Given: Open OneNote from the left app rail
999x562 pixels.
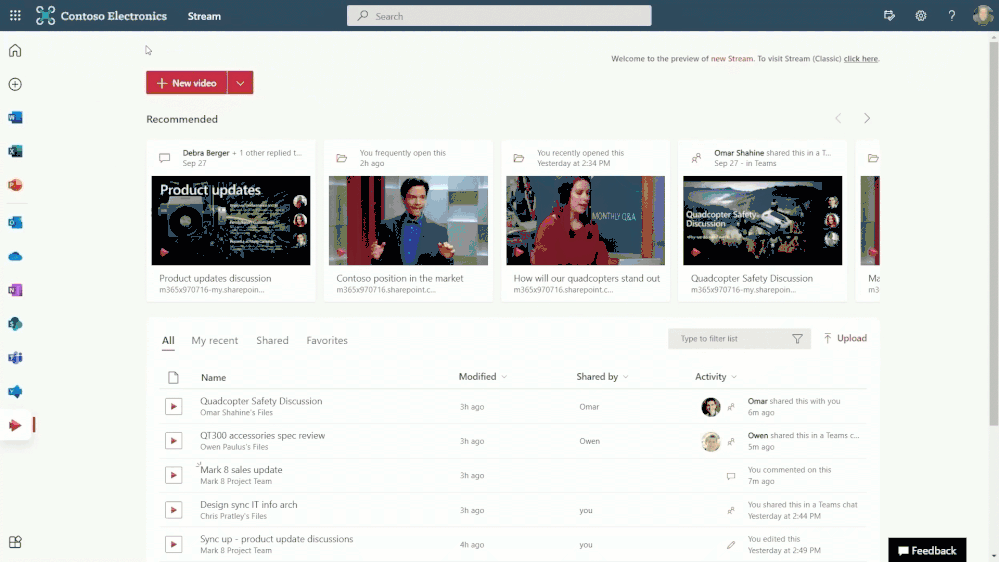Looking at the screenshot, I should [x=15, y=290].
